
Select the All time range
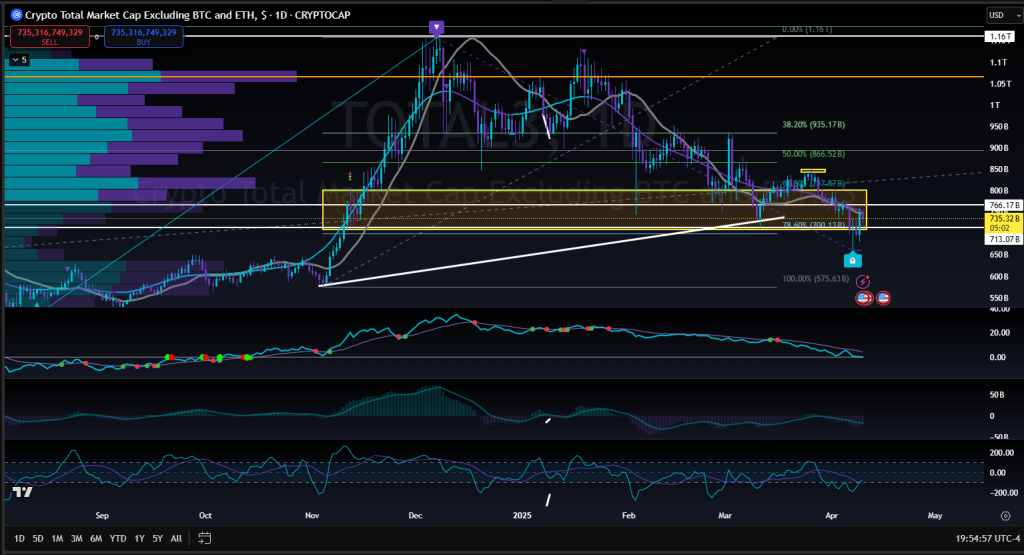[x=176, y=538]
